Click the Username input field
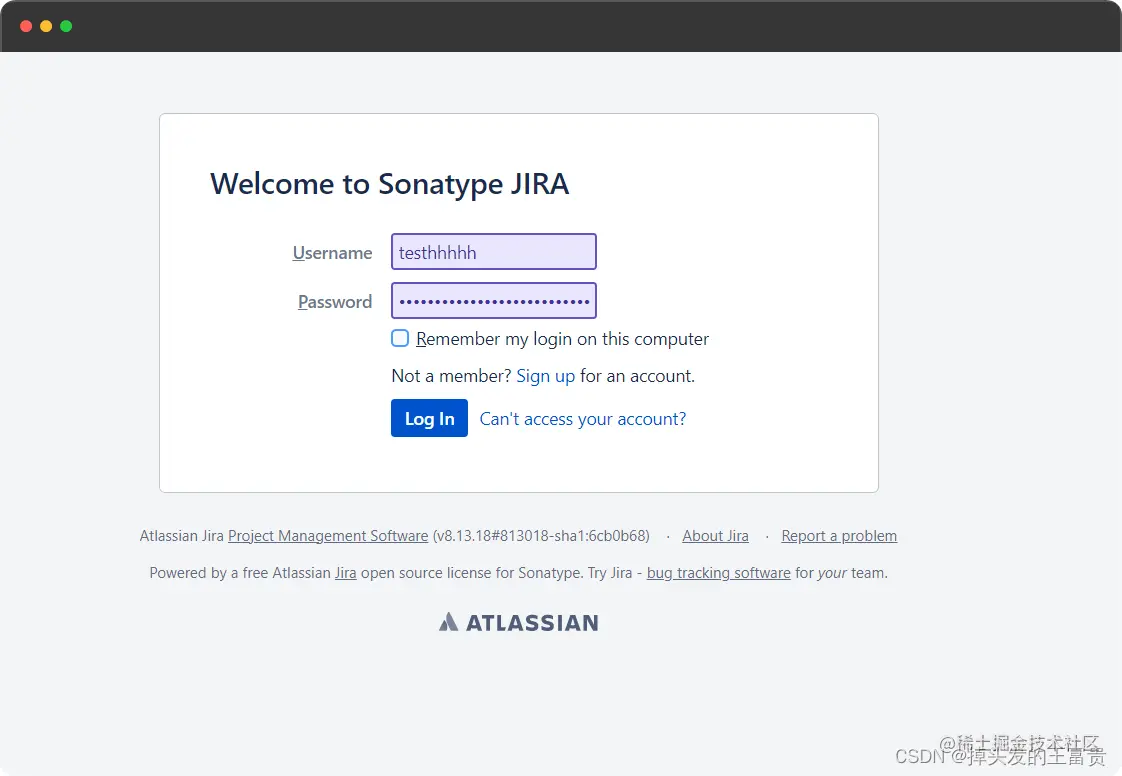 pos(494,252)
